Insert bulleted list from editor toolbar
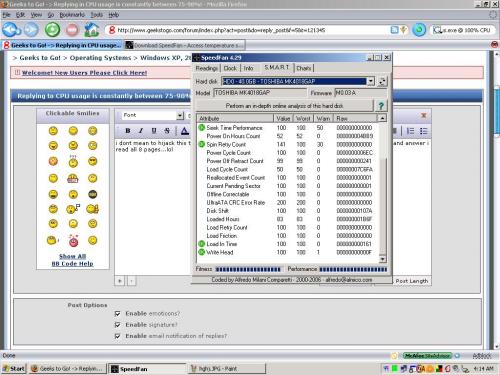Image resolution: width=500 pixels, height=375 pixels. pyautogui.click(x=423, y=131)
